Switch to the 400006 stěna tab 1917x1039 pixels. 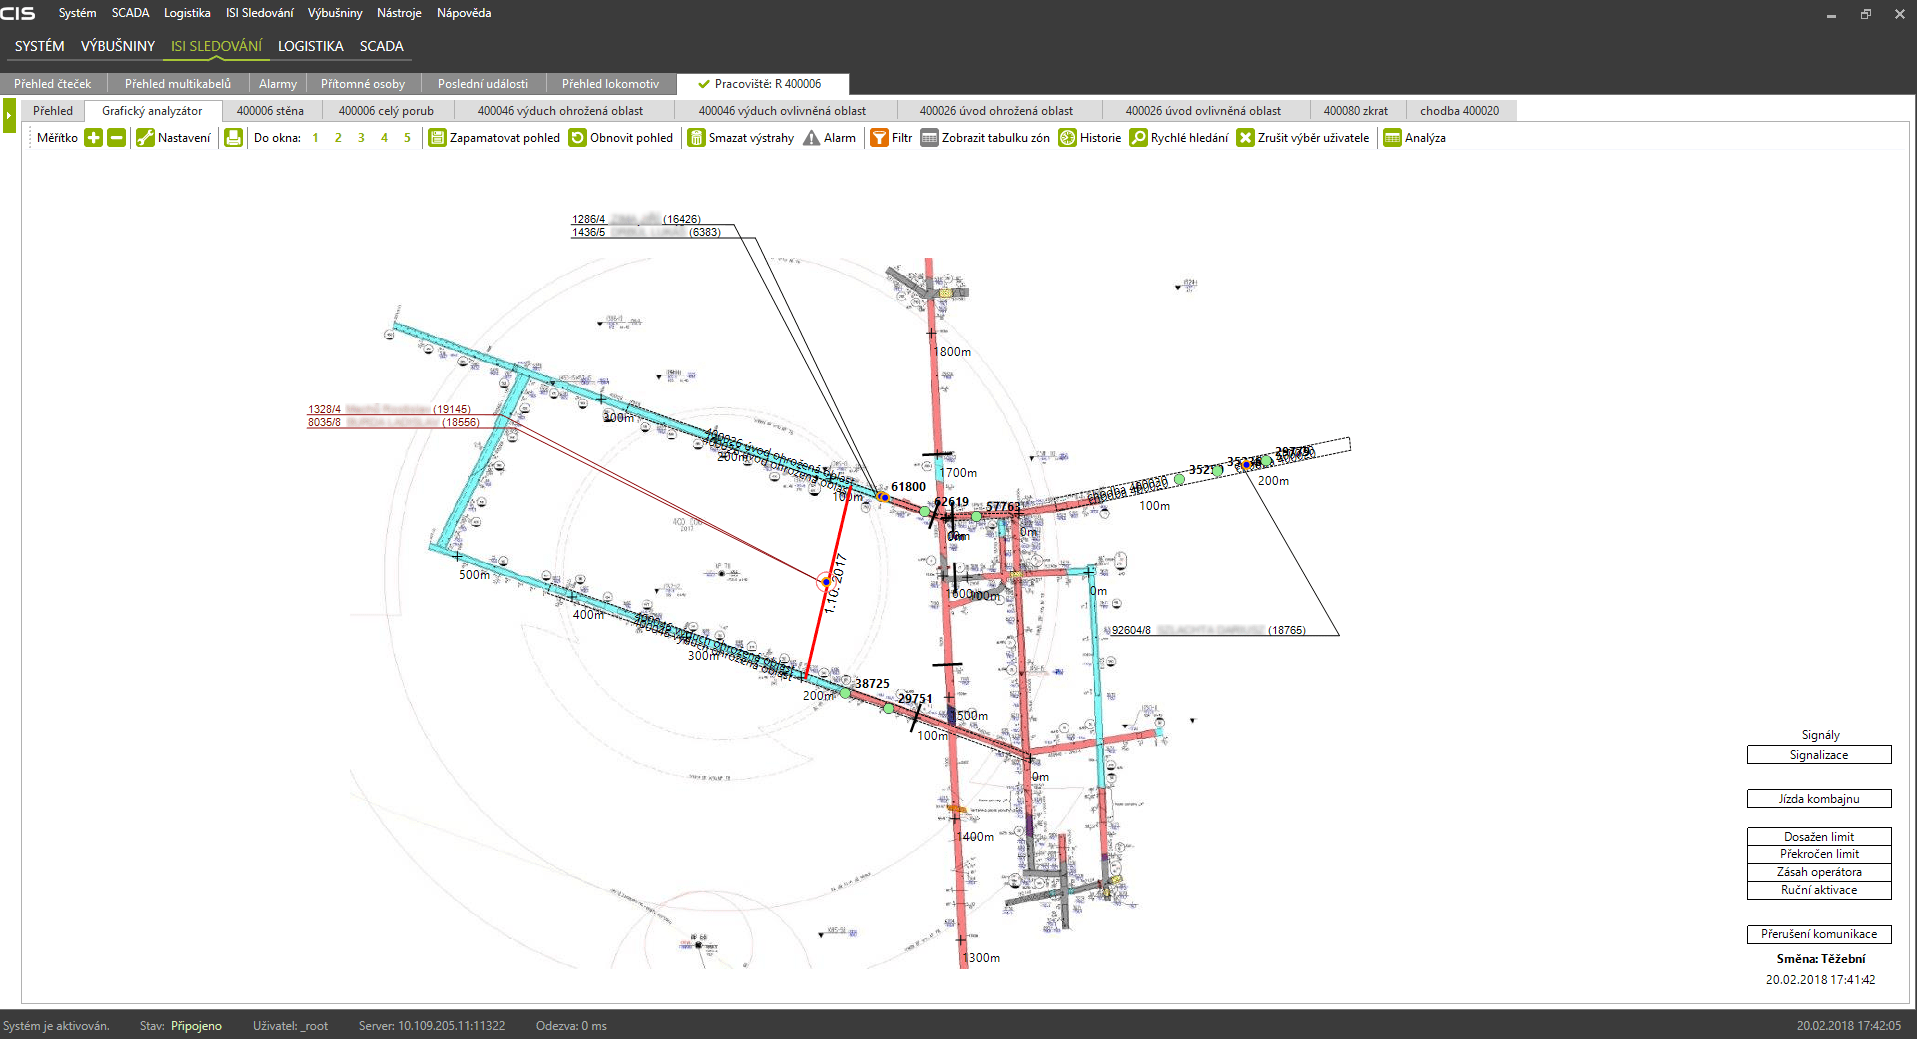click(270, 111)
